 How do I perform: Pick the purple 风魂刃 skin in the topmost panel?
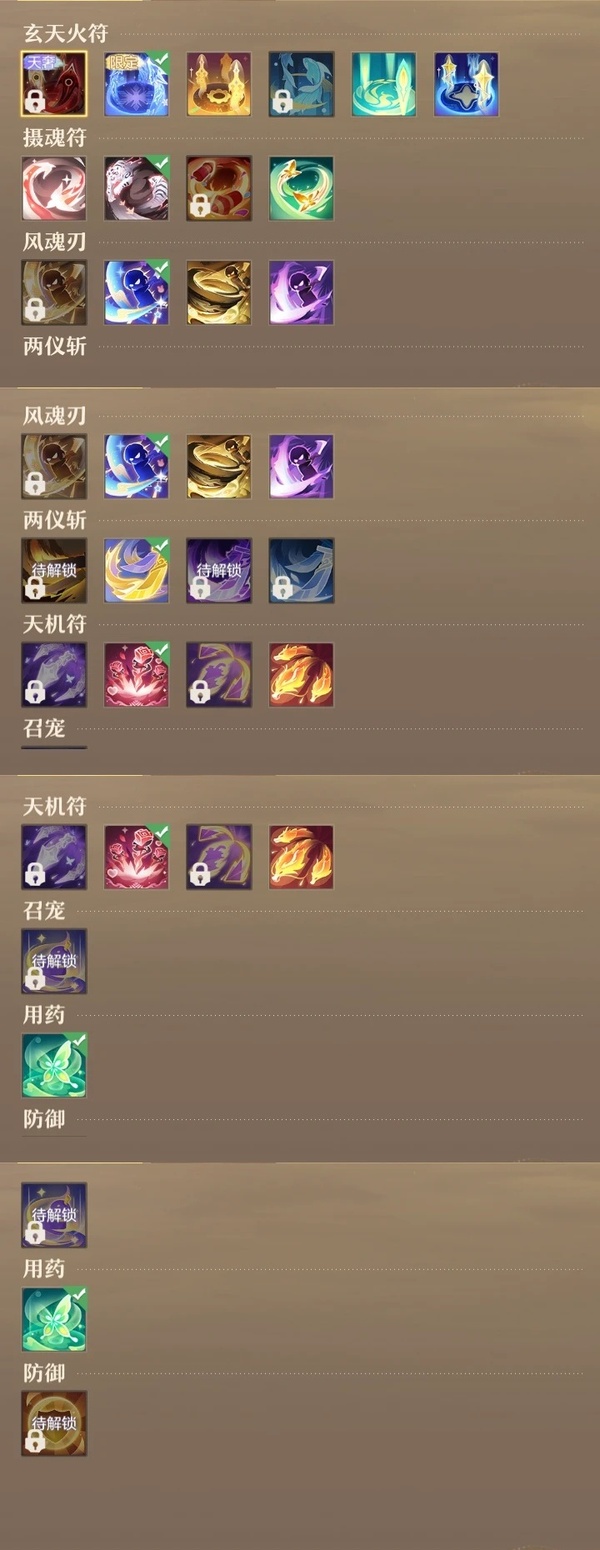click(301, 292)
